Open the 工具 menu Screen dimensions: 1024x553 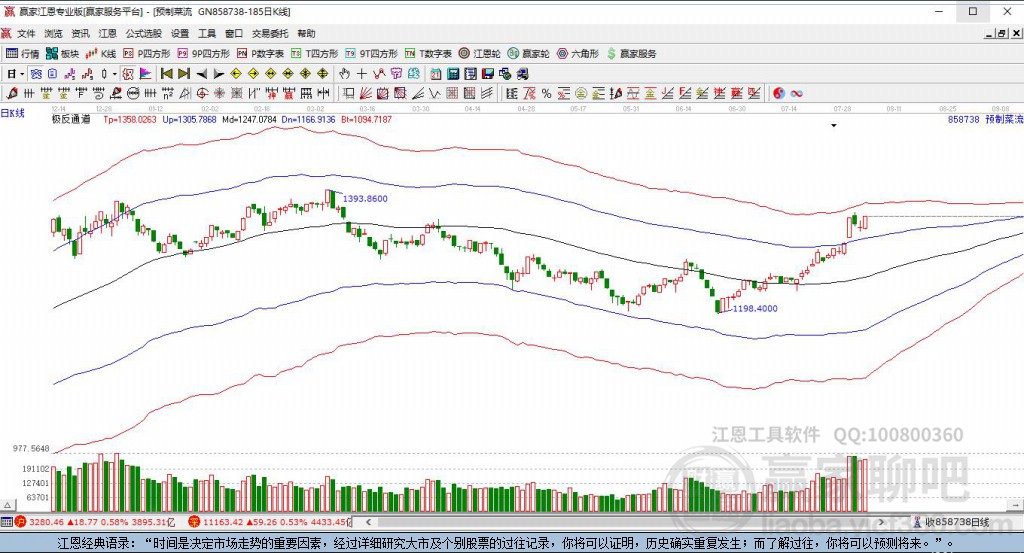click(x=207, y=33)
